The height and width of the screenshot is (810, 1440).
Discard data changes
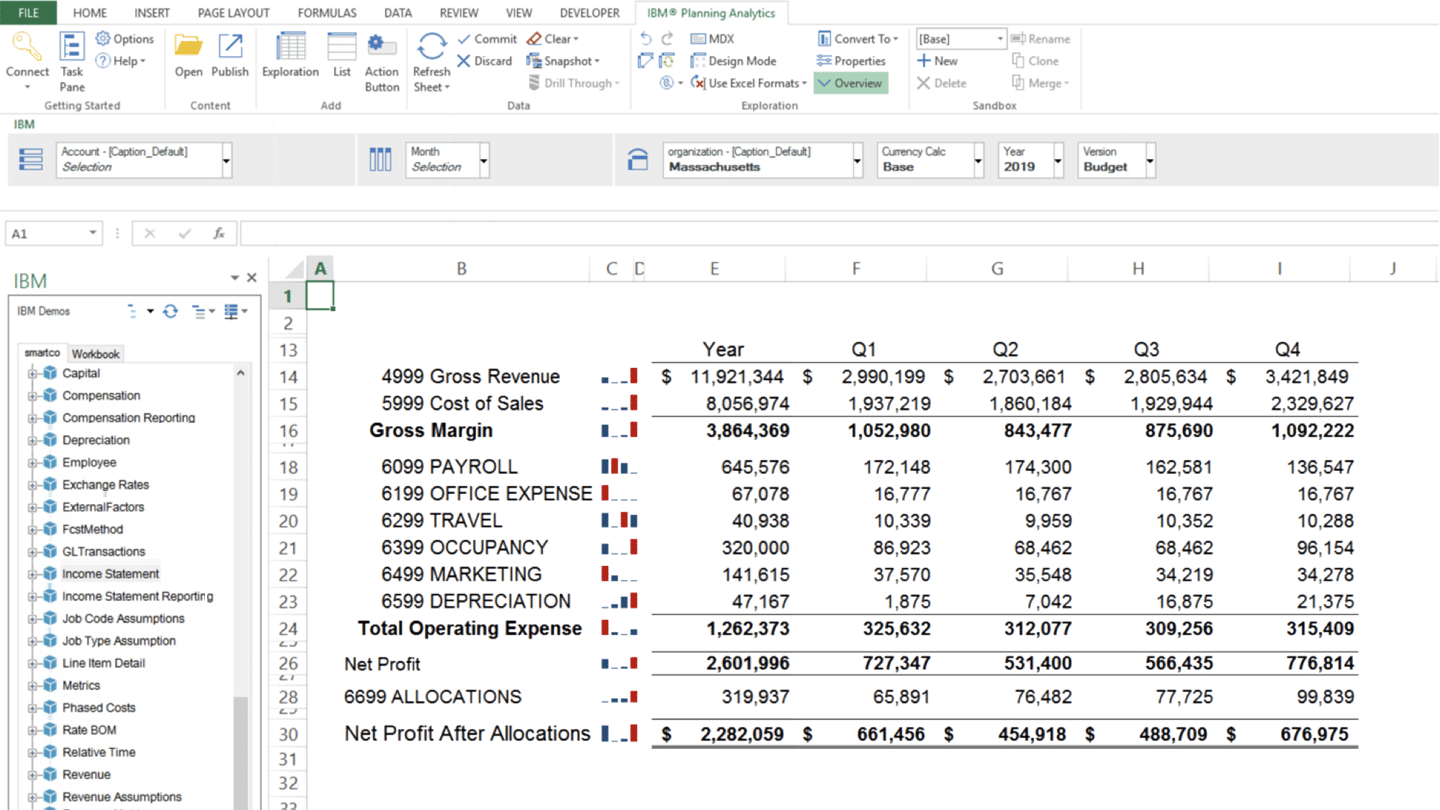pos(485,61)
